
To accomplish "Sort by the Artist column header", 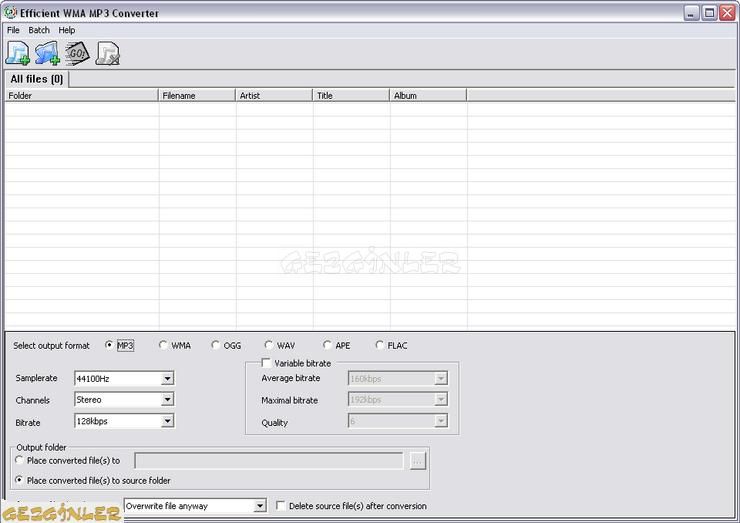I will 274,95.
